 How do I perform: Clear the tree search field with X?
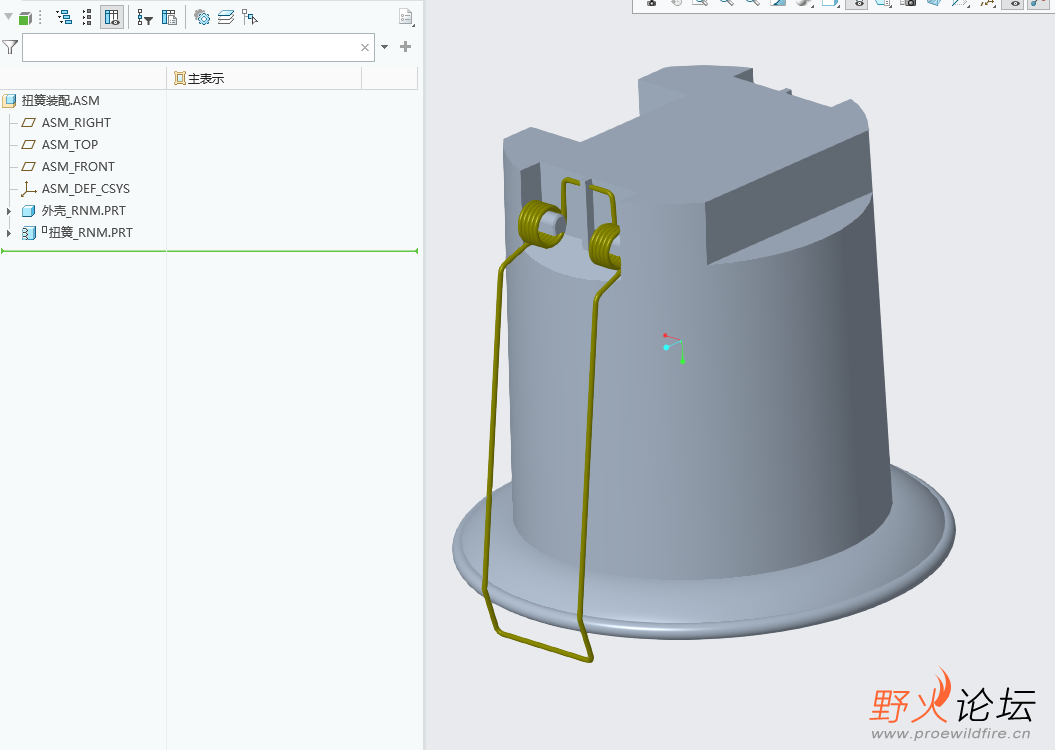pos(365,47)
